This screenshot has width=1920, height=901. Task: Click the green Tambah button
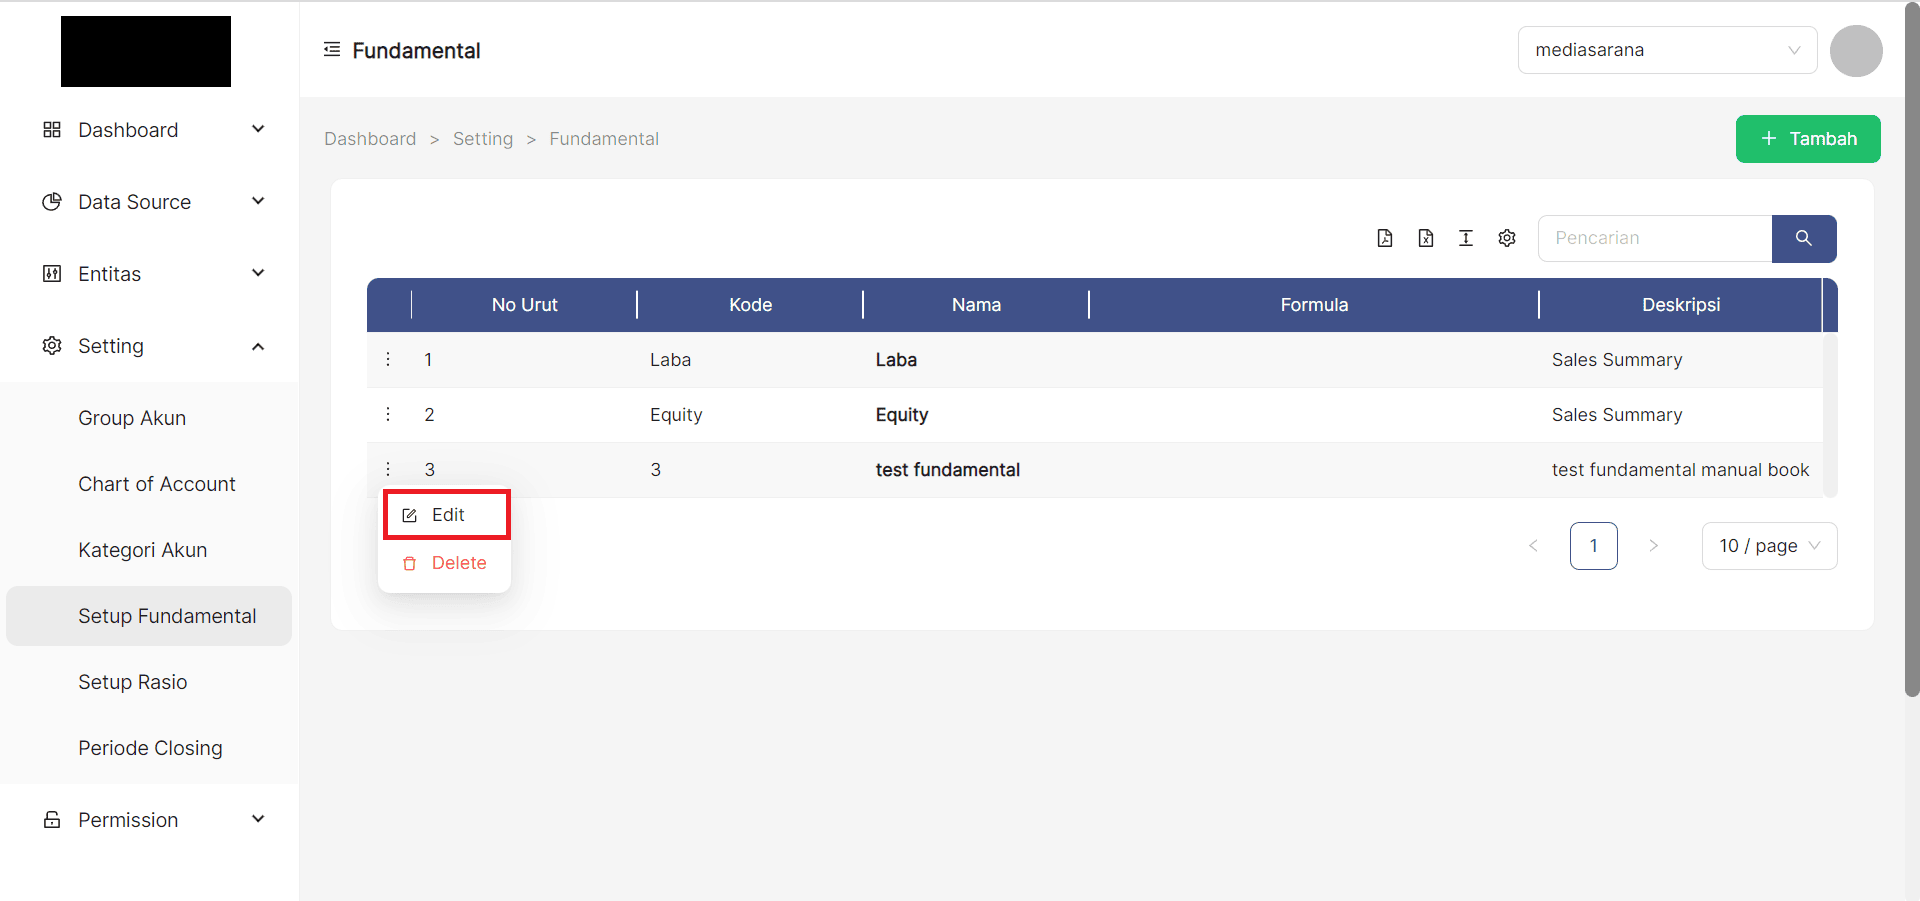point(1807,139)
